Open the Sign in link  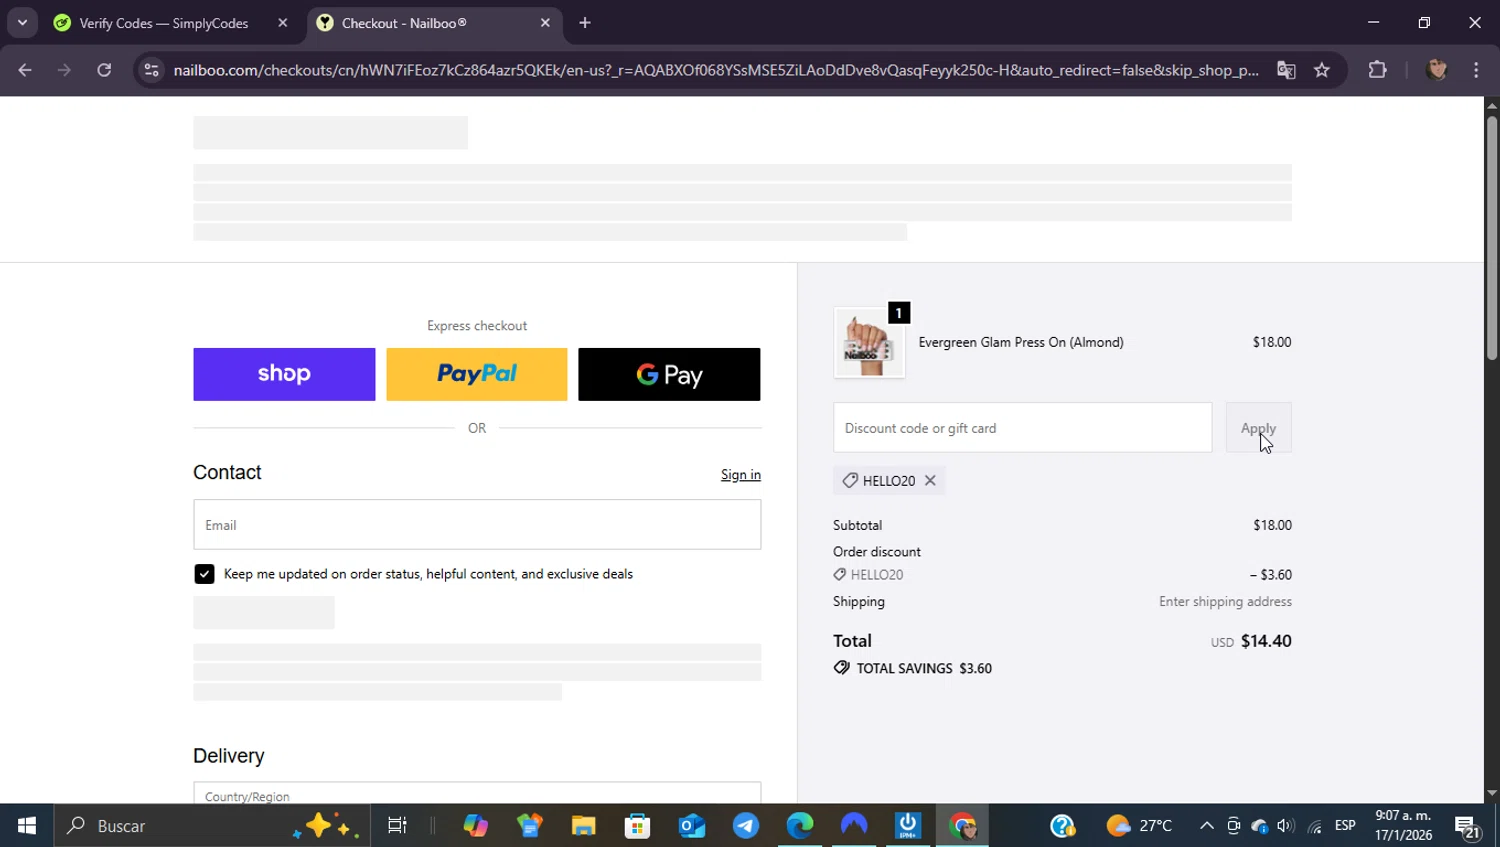pyautogui.click(x=741, y=475)
